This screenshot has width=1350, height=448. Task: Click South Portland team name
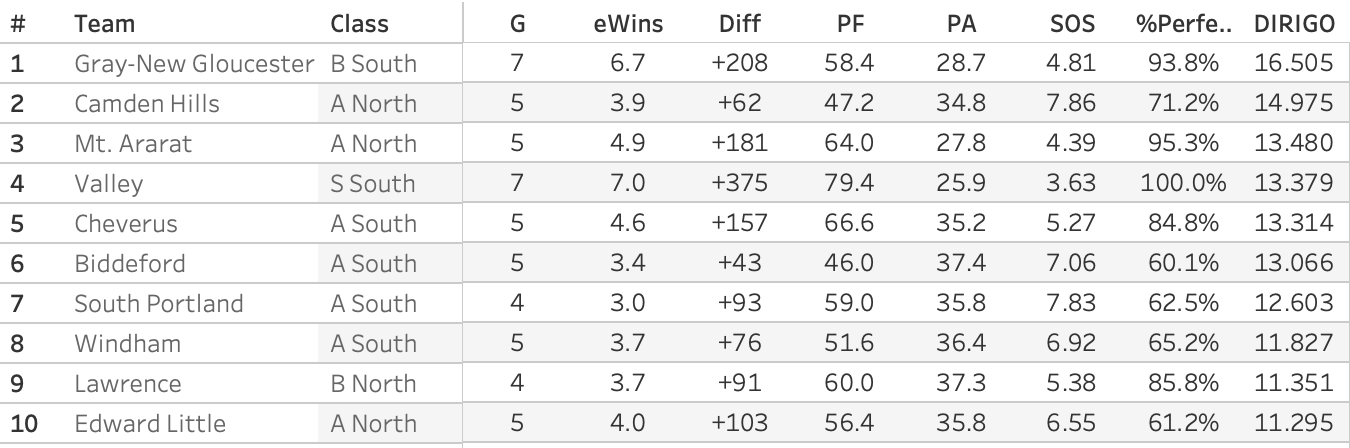[x=159, y=304]
